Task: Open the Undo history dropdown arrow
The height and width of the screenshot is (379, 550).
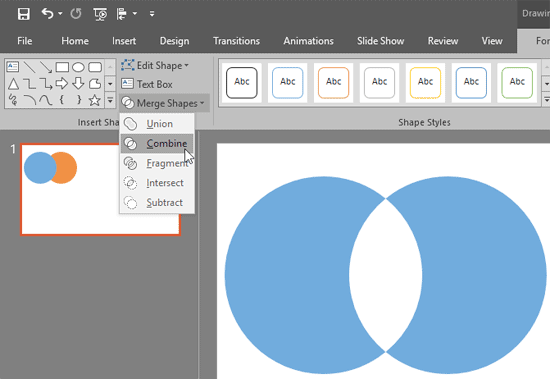Action: (60, 14)
